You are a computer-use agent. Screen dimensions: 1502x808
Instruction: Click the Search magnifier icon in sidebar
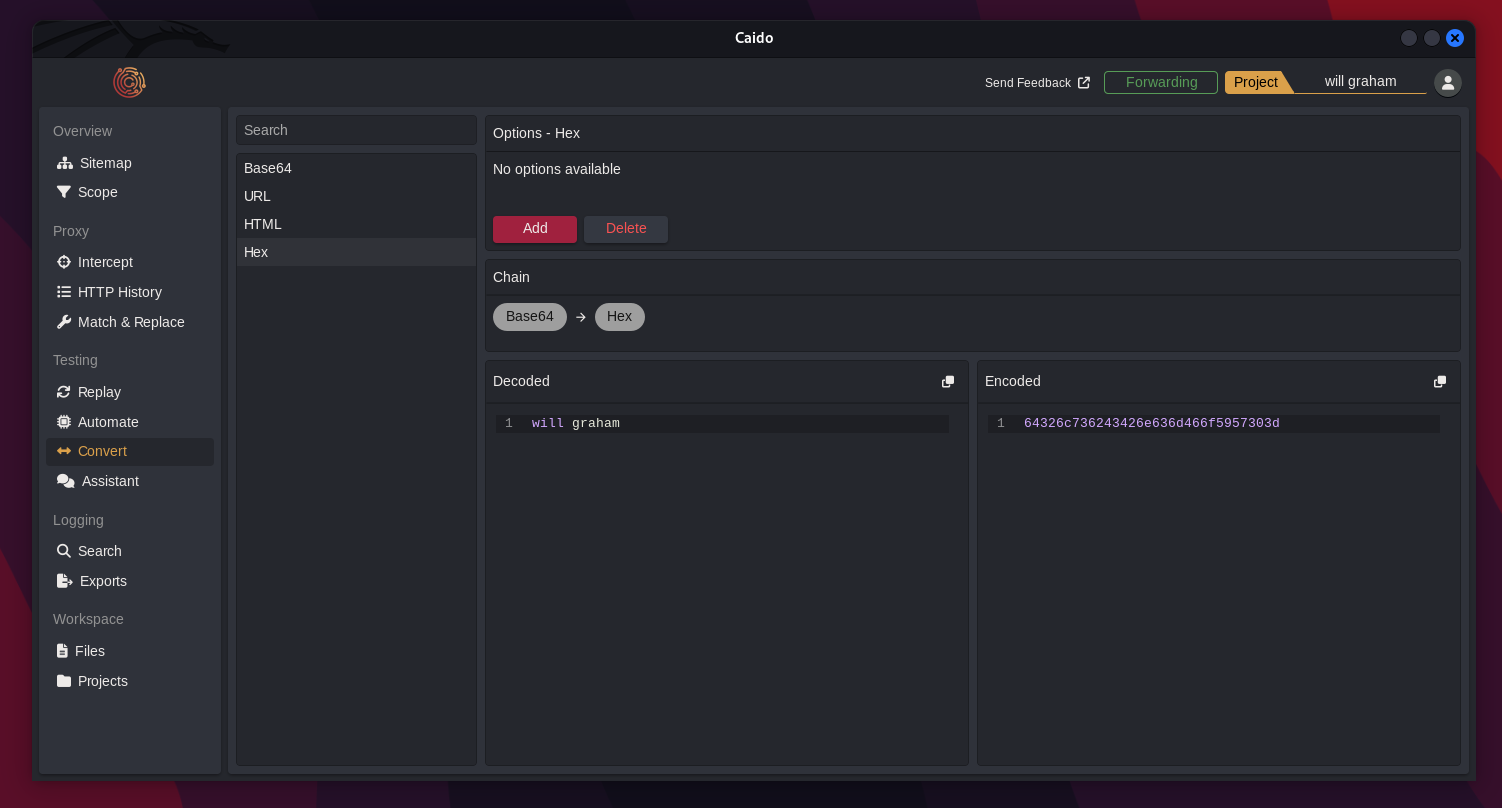click(x=64, y=551)
